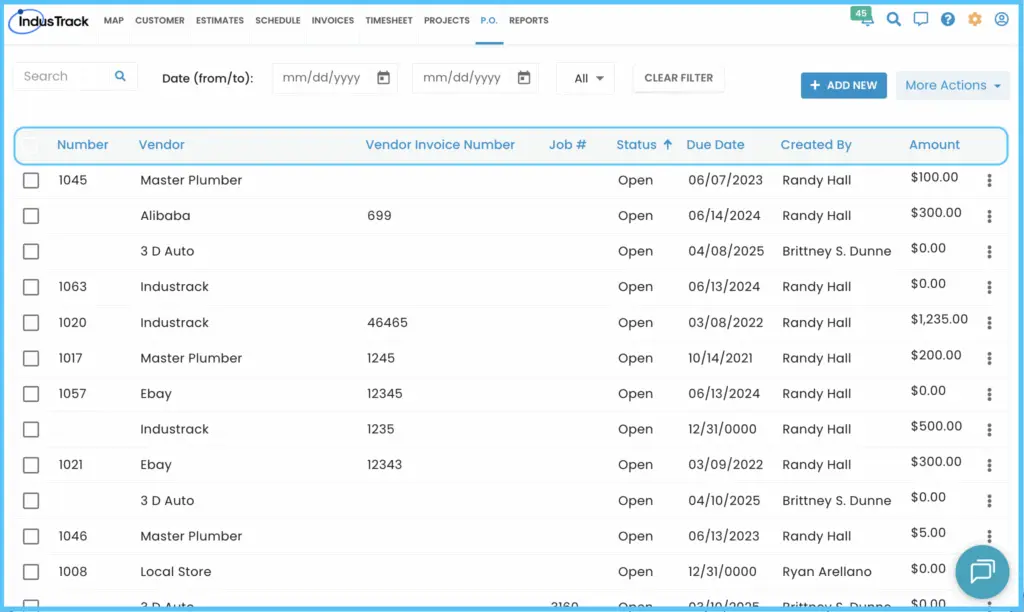Open the help question mark icon
The width and height of the screenshot is (1024, 612).
point(948,19)
